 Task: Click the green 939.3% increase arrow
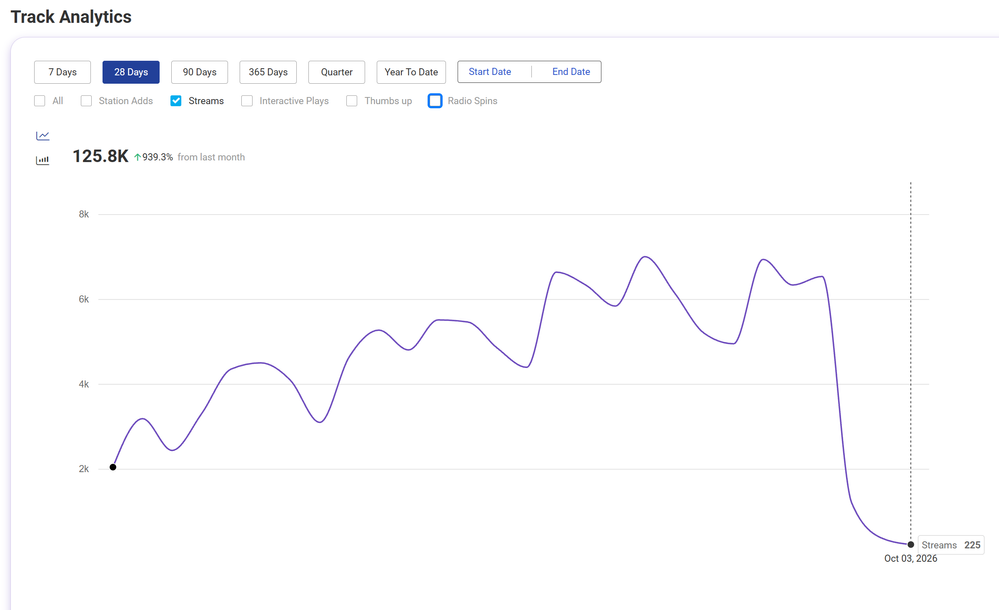click(x=137, y=157)
